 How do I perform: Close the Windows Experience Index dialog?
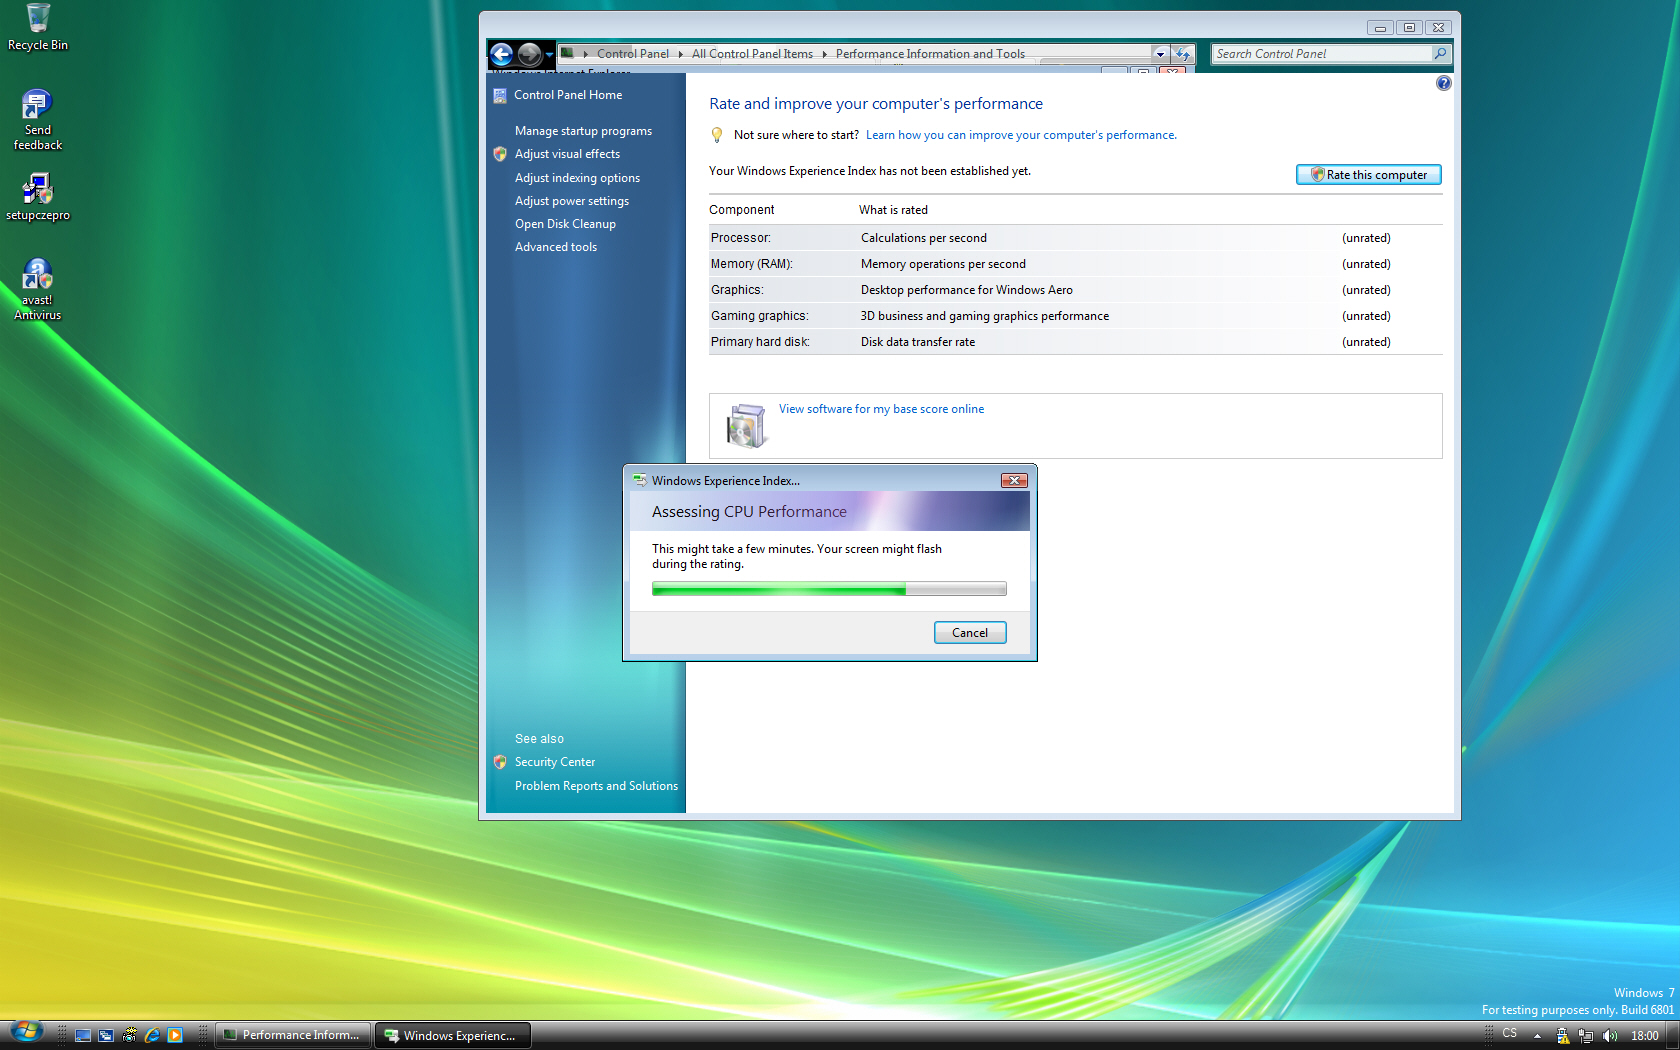1014,481
